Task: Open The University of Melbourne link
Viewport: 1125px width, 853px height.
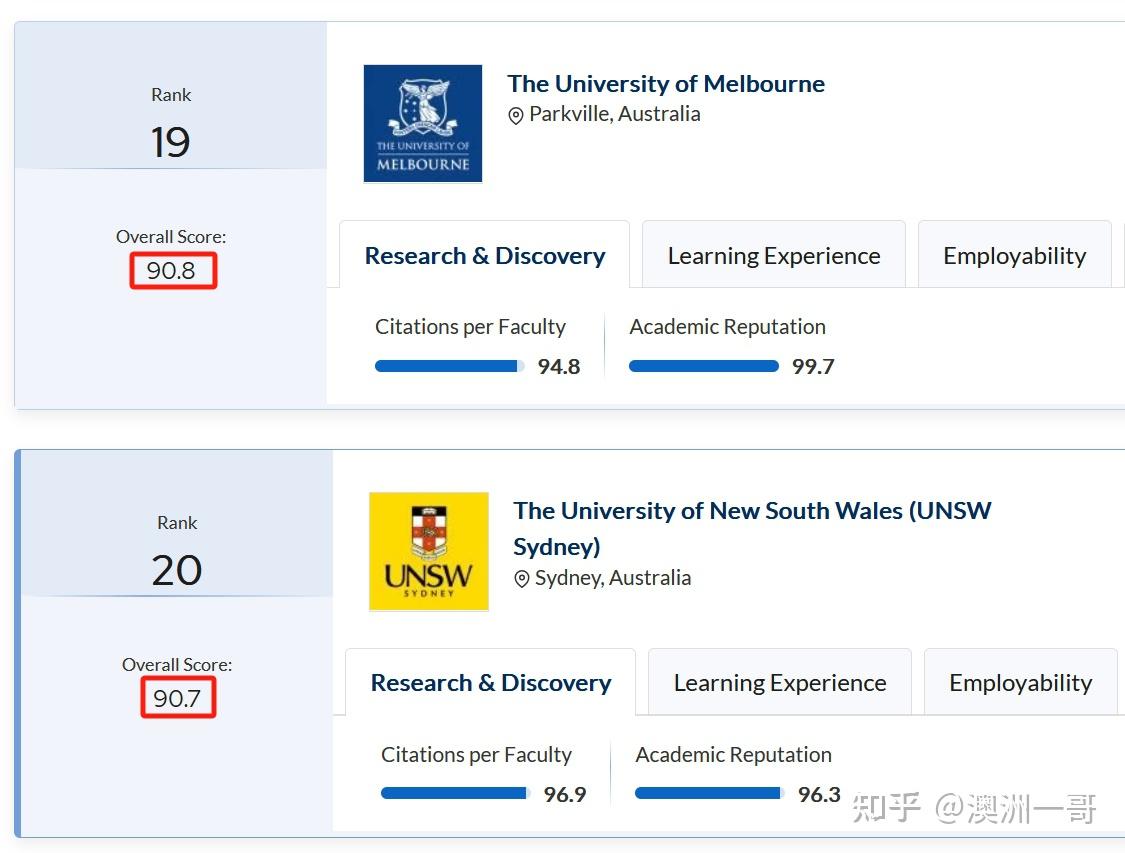Action: pyautogui.click(x=666, y=83)
